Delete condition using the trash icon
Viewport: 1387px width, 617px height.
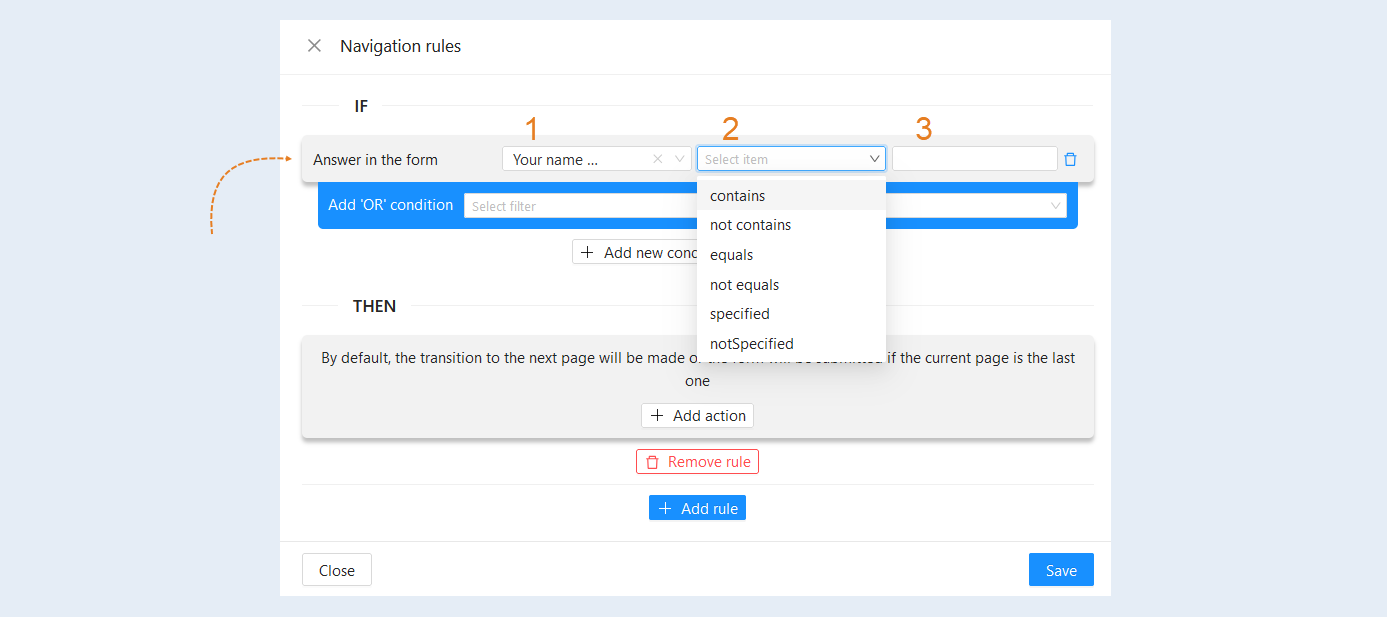[1070, 159]
